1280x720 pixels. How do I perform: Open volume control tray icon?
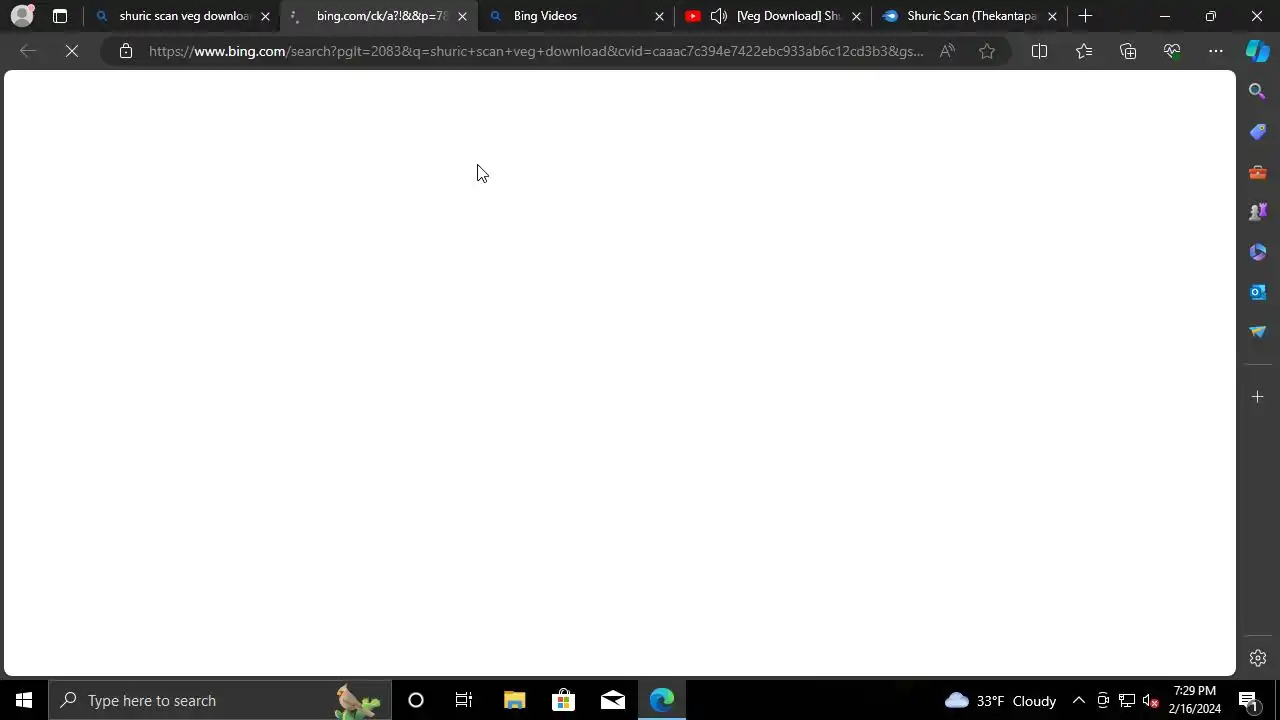tap(1151, 700)
